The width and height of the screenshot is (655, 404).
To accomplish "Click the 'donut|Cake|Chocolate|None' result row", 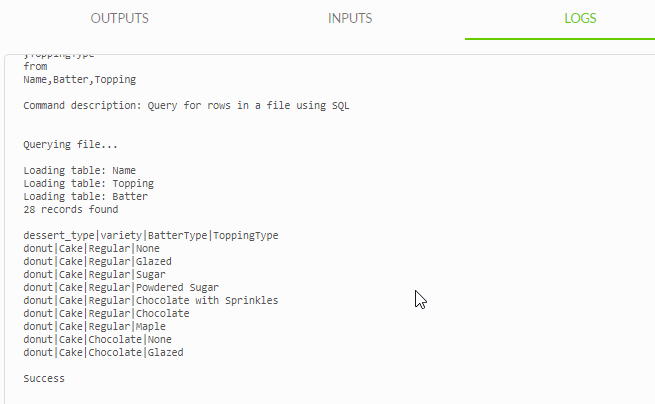I will point(97,339).
